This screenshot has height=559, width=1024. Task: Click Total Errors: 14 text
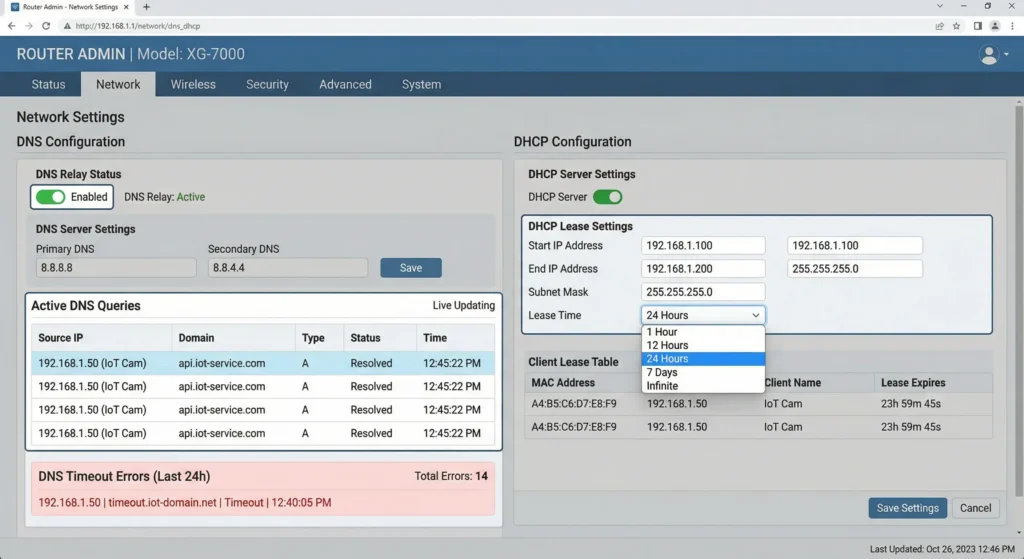[x=451, y=476]
